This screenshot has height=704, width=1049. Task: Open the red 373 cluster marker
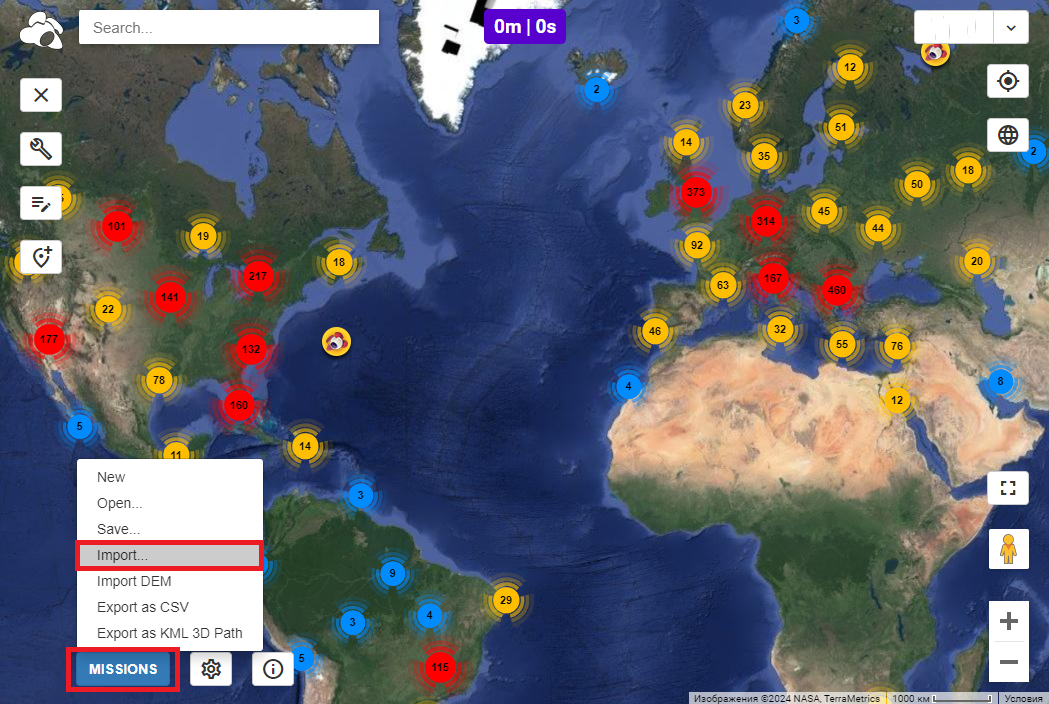[696, 192]
